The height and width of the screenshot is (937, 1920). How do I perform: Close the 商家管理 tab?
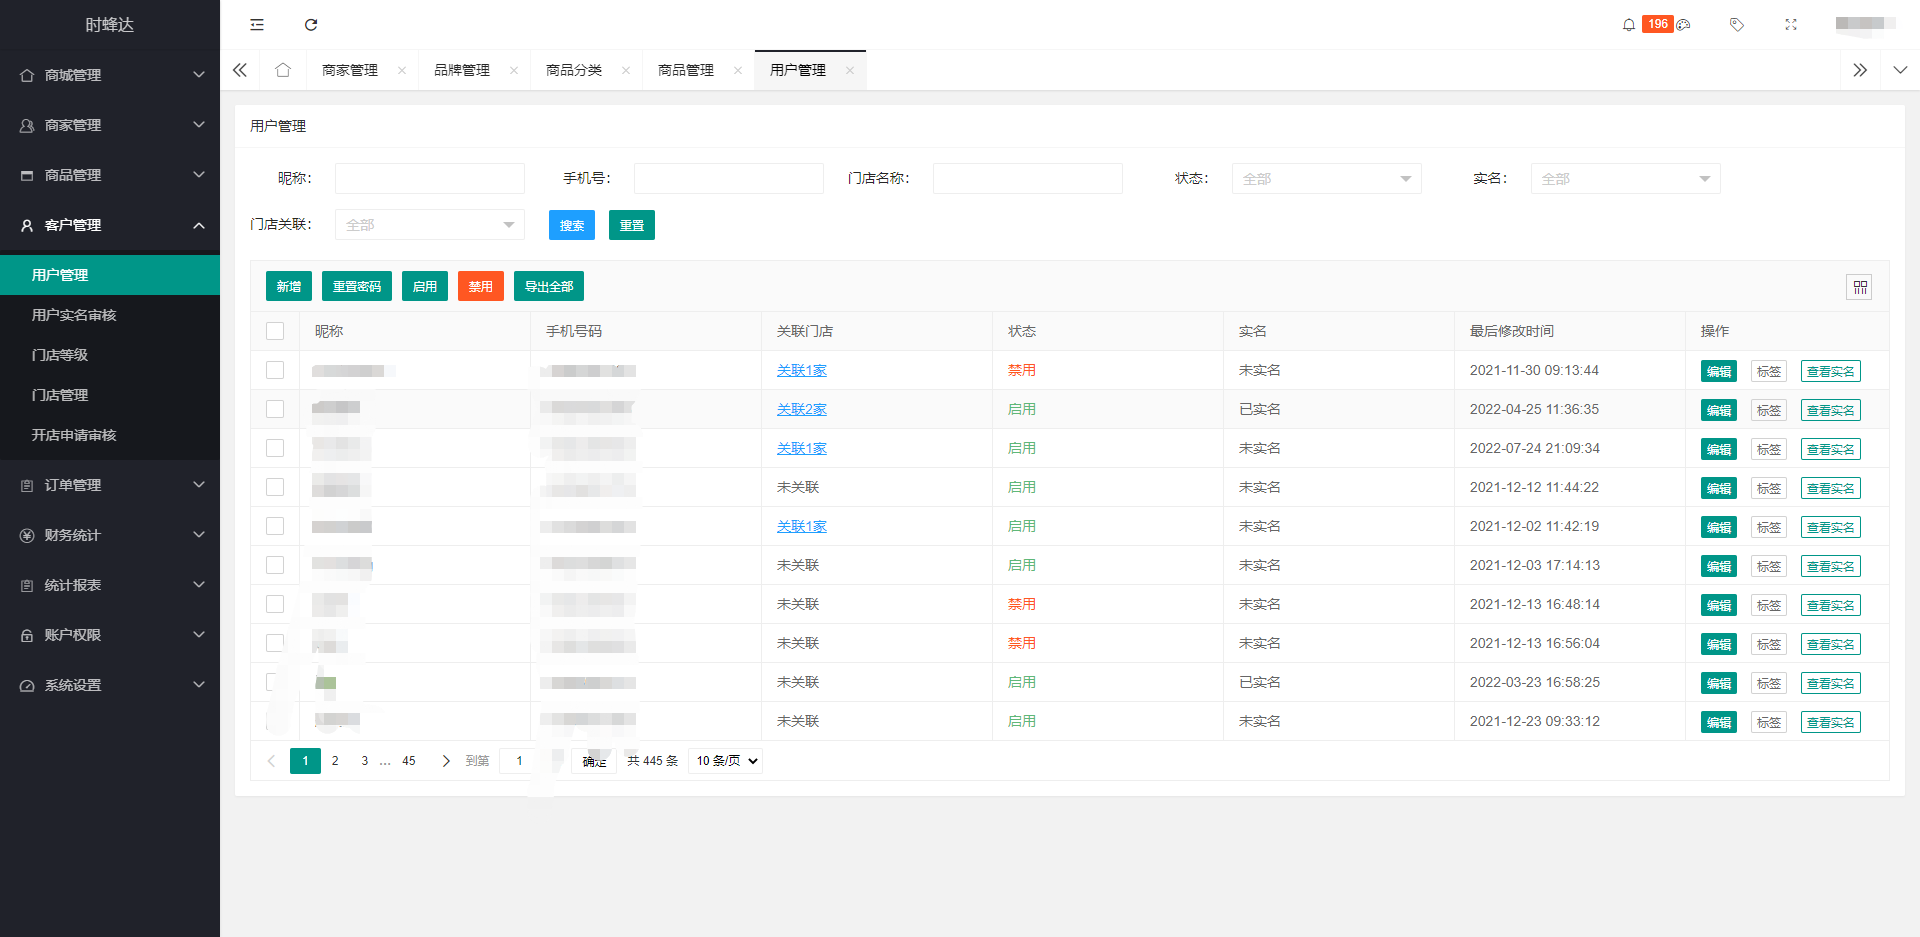402,70
